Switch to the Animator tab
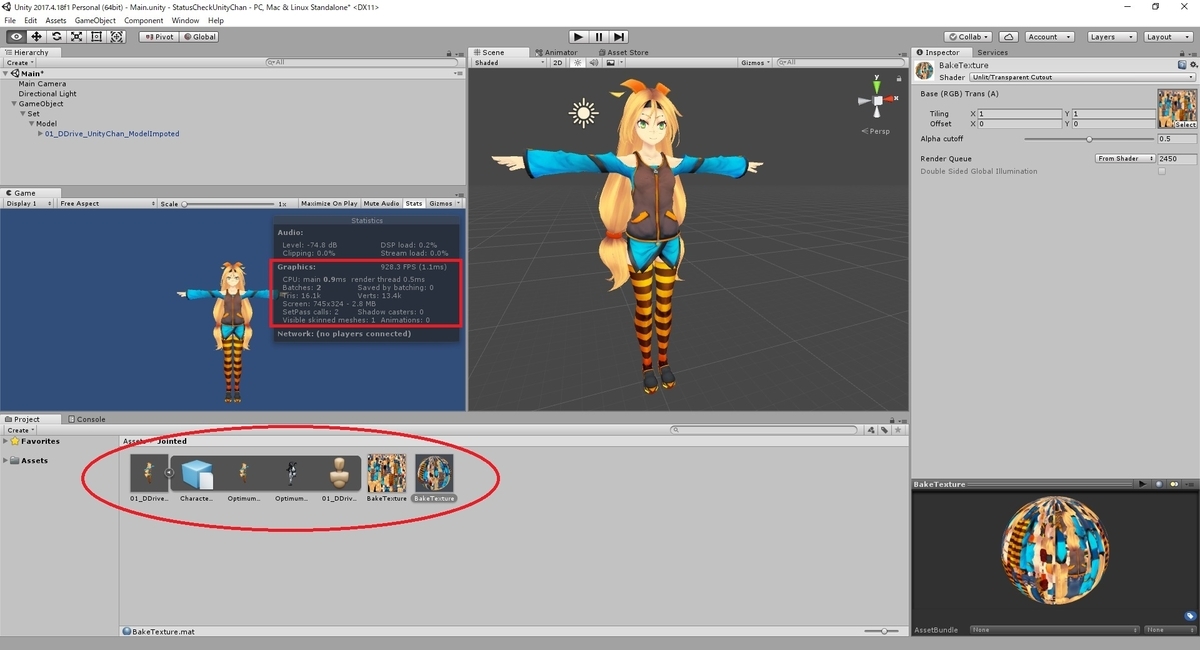This screenshot has height=650, width=1200. tap(556, 52)
